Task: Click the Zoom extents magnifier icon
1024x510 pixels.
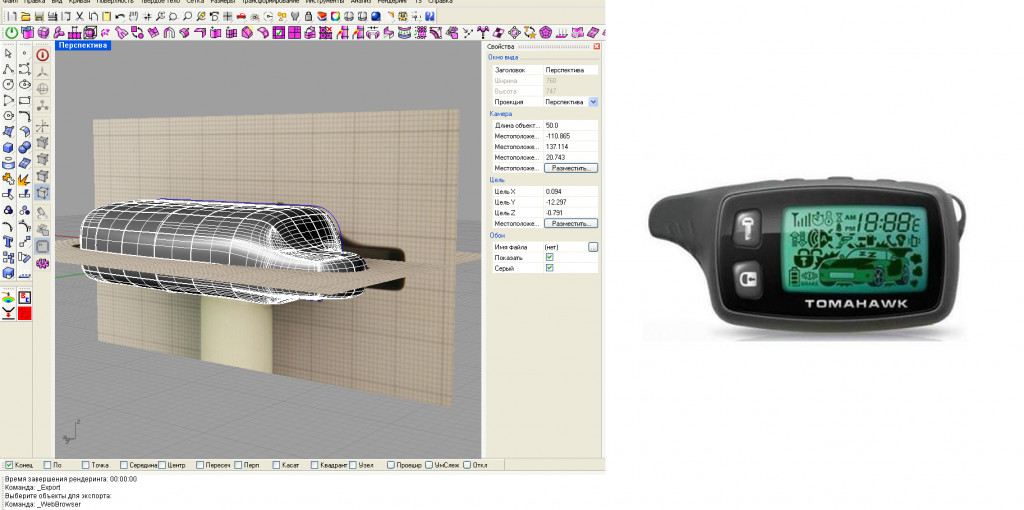Action: tap(187, 16)
